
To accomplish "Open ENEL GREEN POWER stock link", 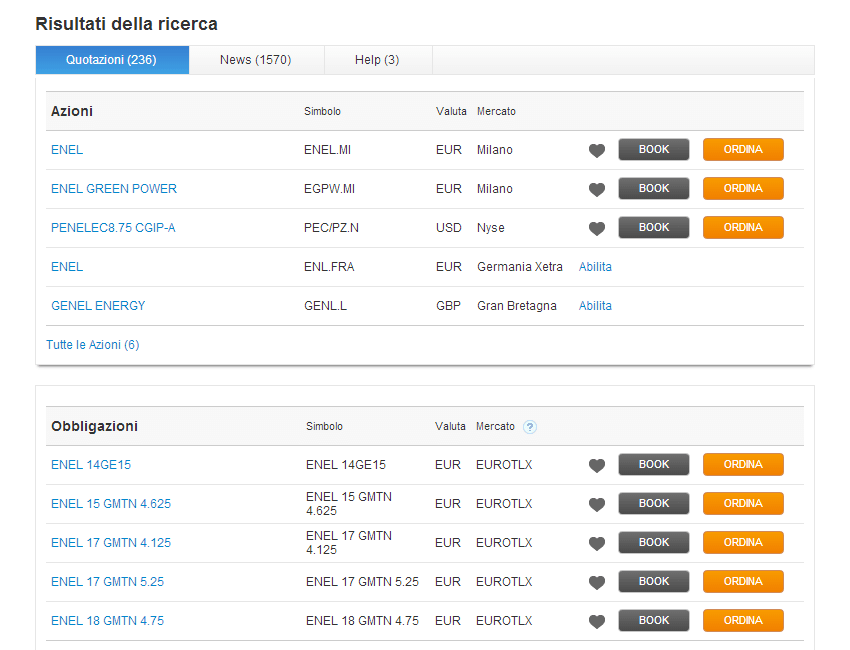I will 114,189.
